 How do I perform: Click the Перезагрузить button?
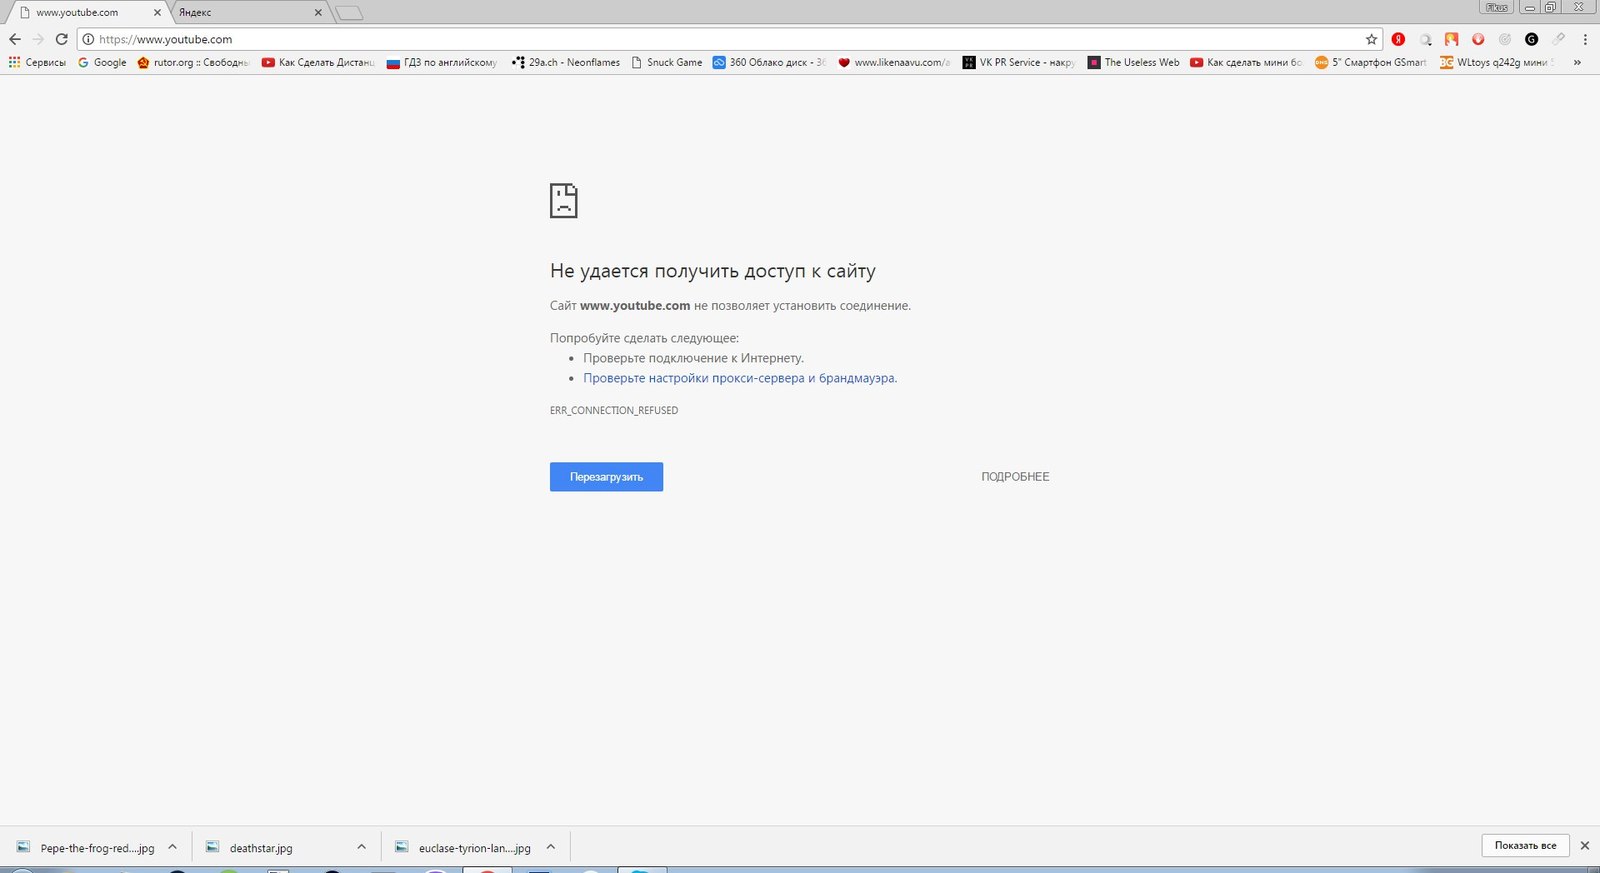click(x=606, y=477)
